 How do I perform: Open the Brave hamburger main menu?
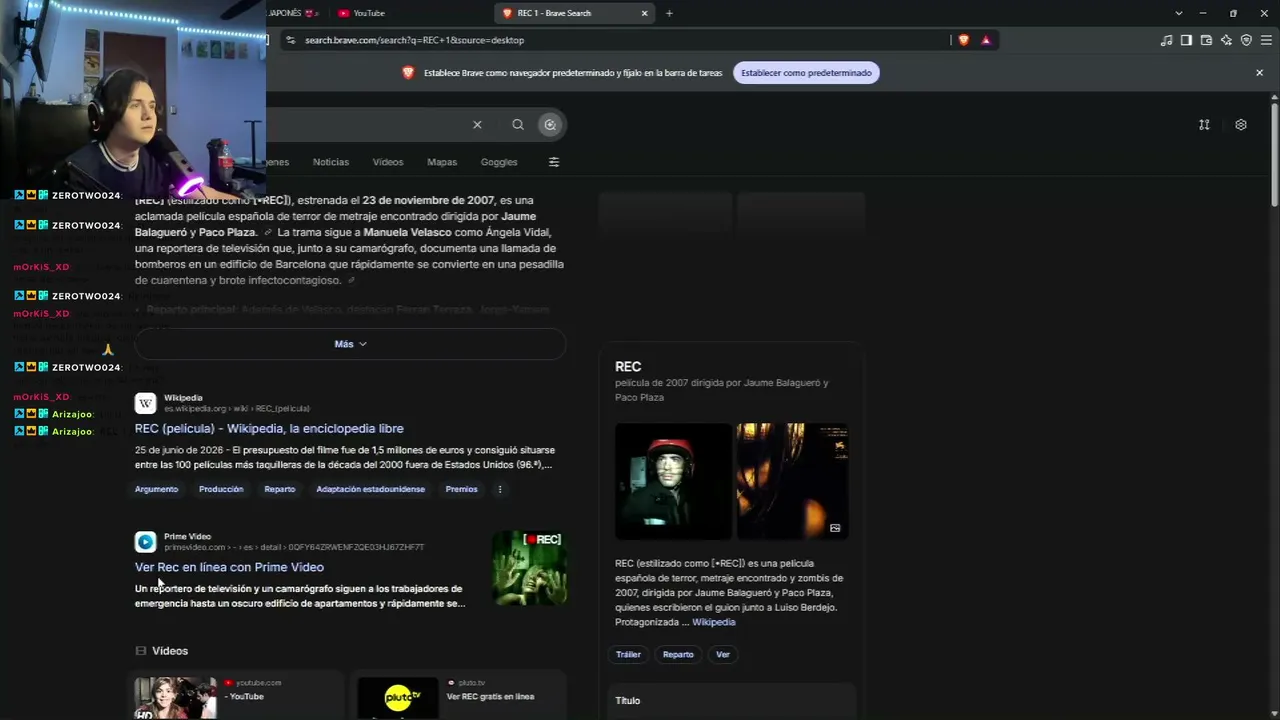click(1266, 40)
